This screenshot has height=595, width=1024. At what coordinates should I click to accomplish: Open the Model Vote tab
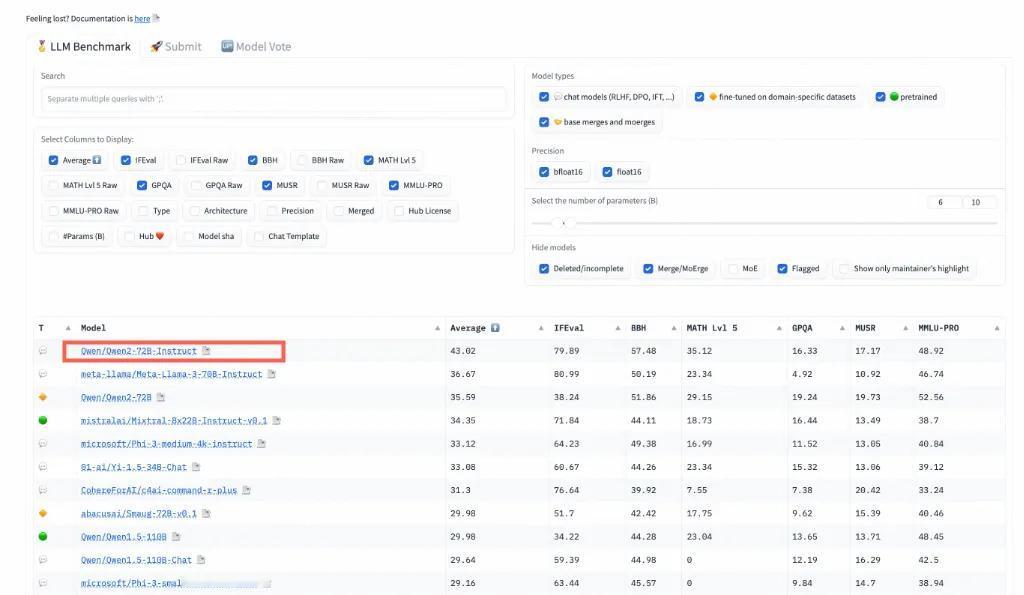pyautogui.click(x=256, y=46)
